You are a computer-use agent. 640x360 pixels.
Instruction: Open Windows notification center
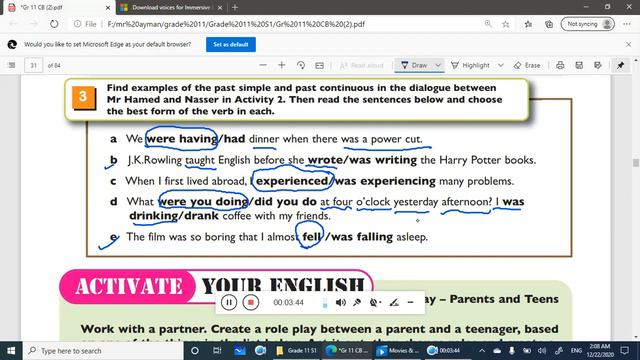(624, 351)
